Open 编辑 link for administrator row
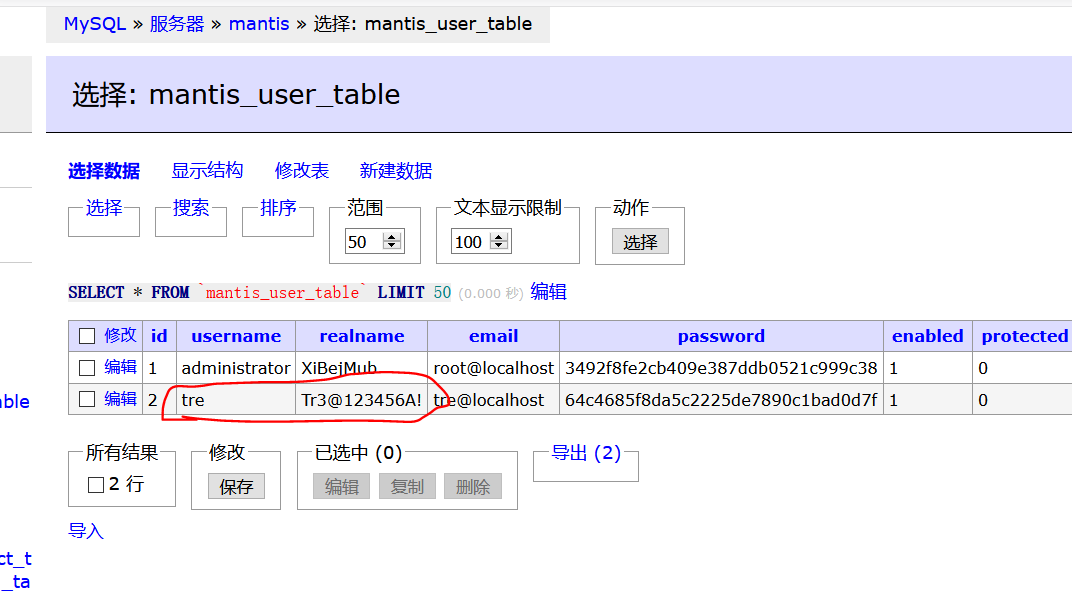This screenshot has width=1072, height=614. pos(120,367)
